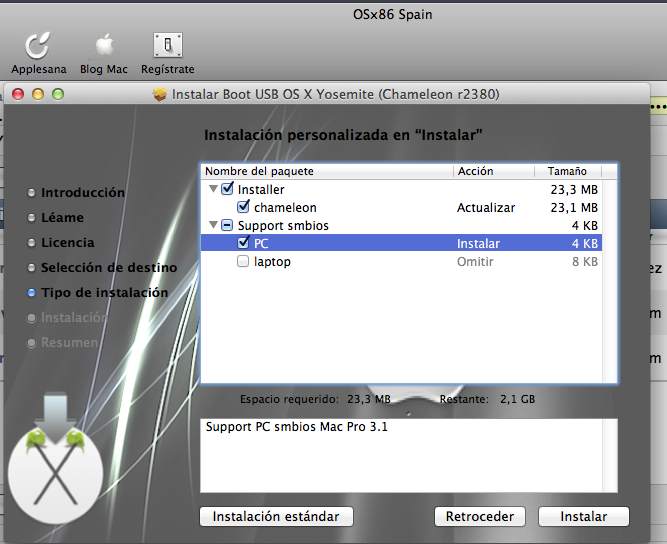Select the Installer row label
Image resolution: width=667 pixels, height=544 pixels.
click(261, 189)
